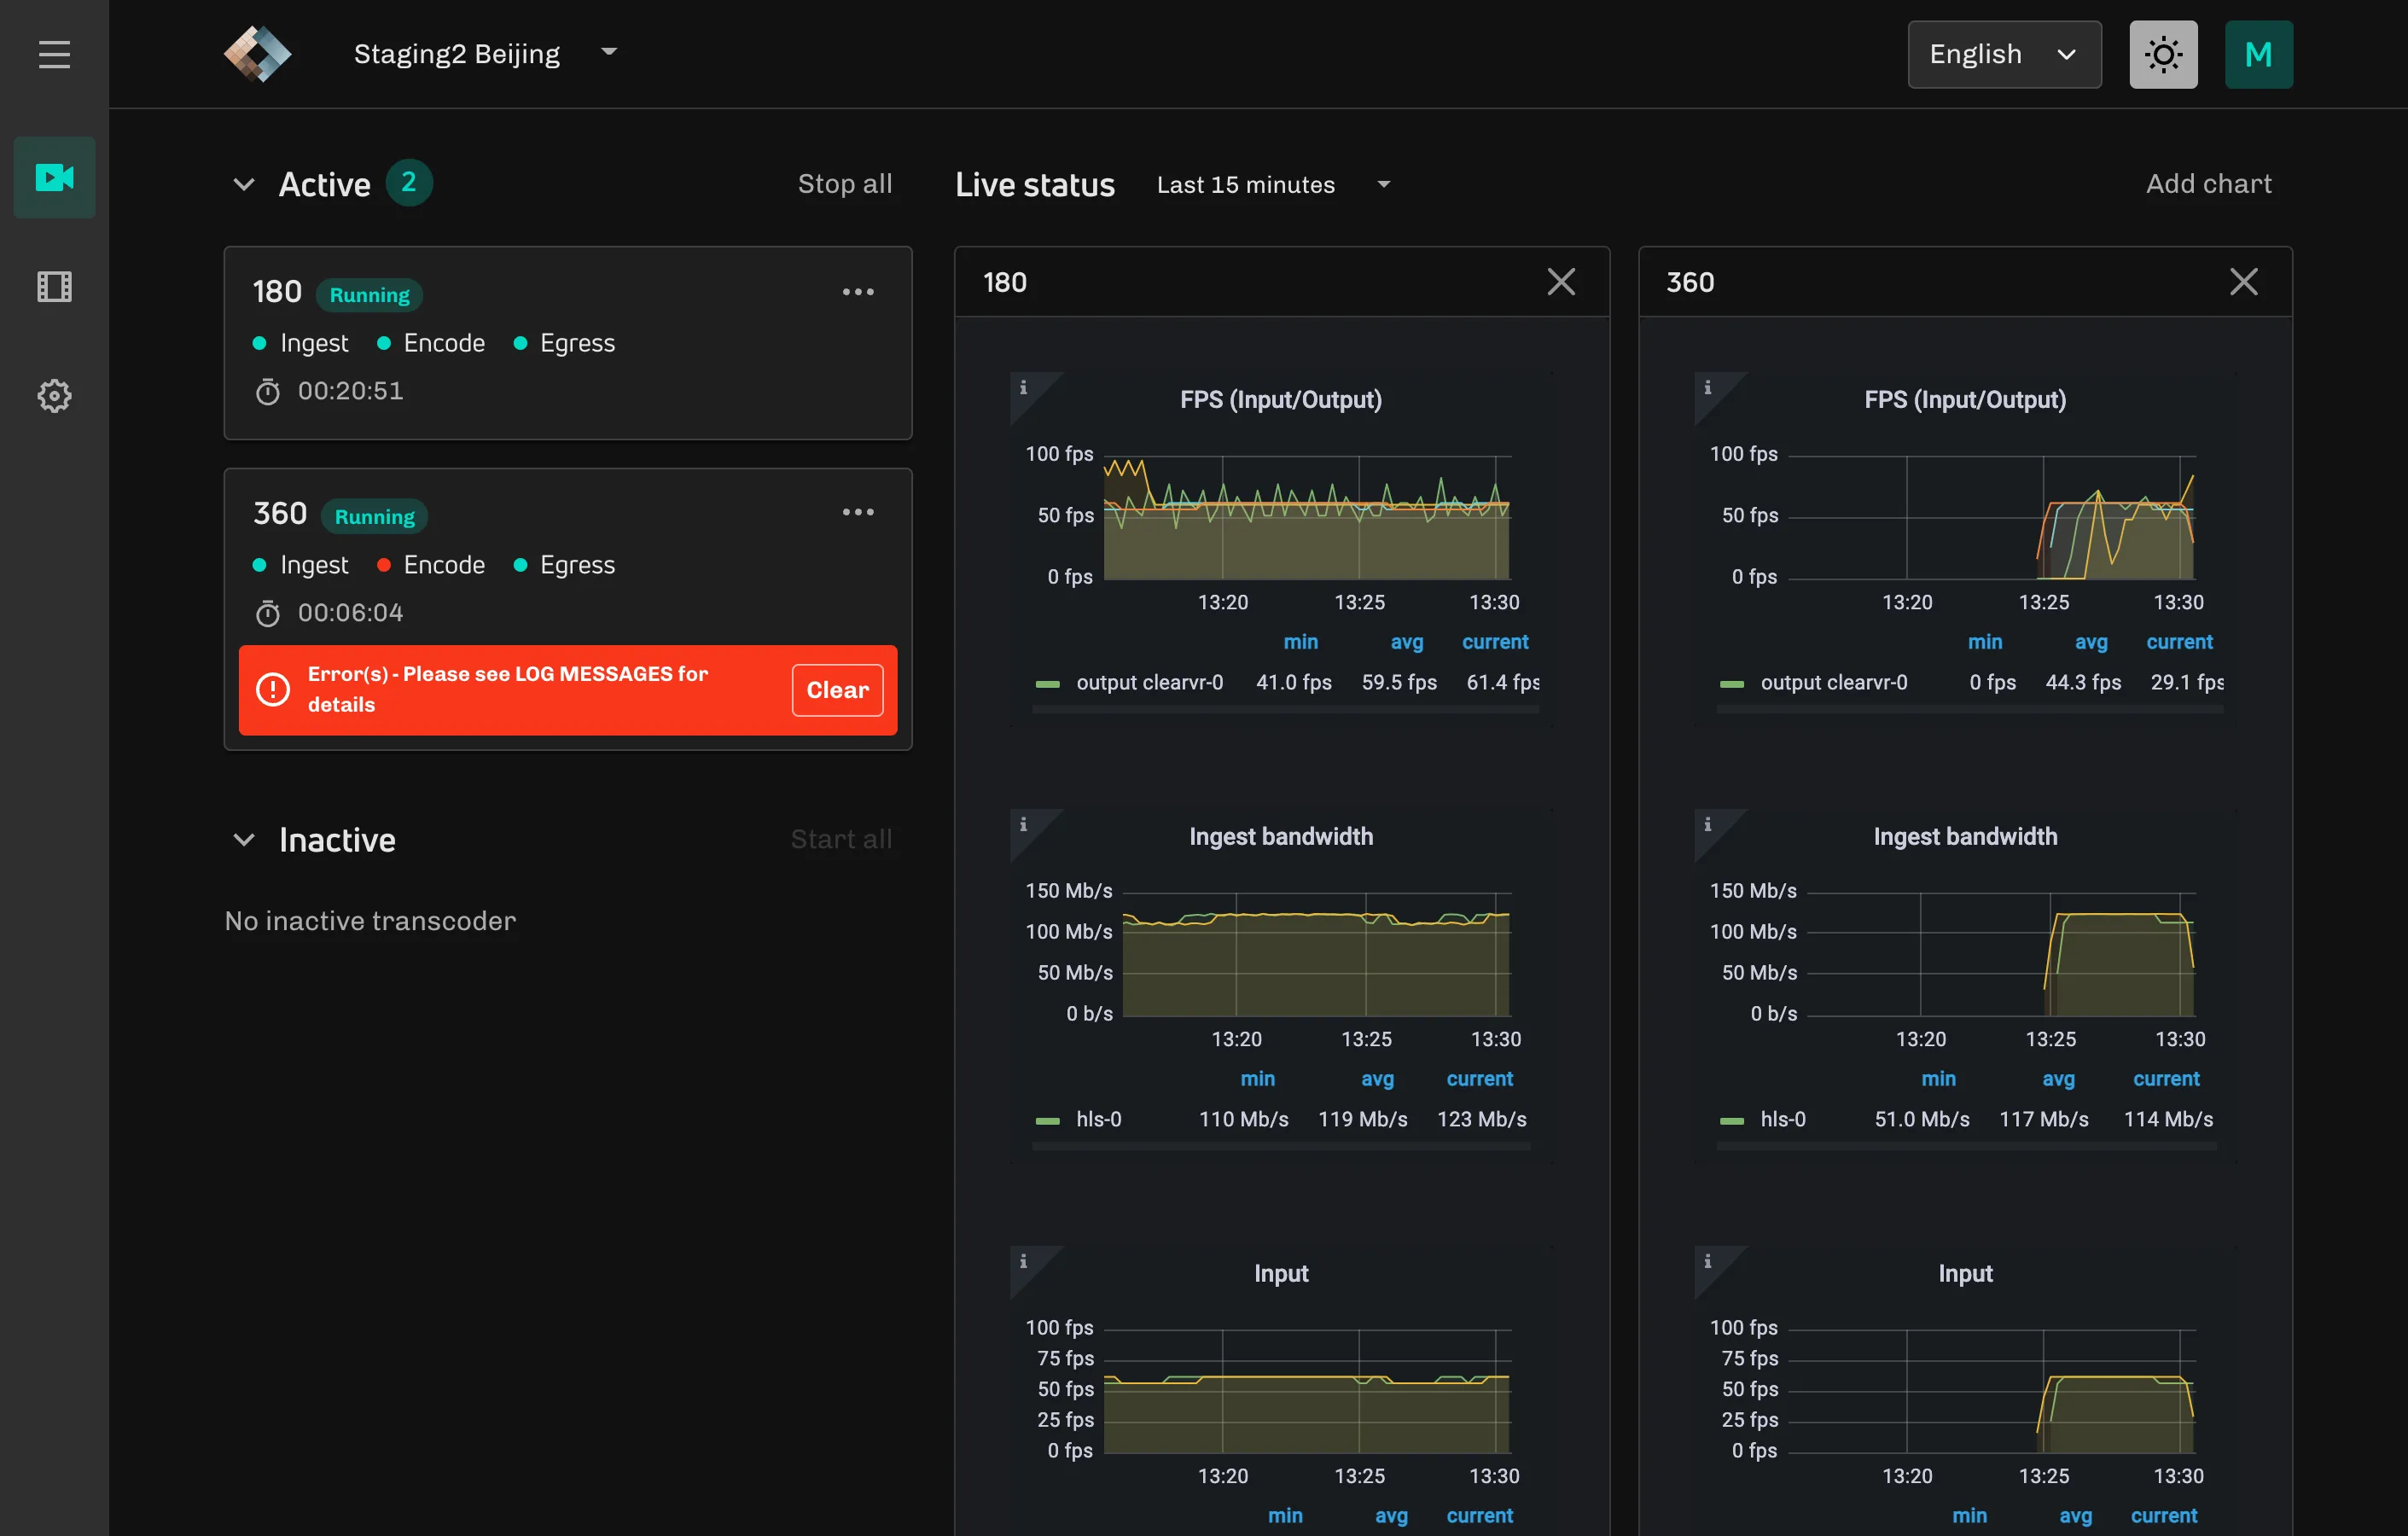The image size is (2408, 1536).
Task: Sort 360 FPS legend by current column
Action: (x=2179, y=642)
